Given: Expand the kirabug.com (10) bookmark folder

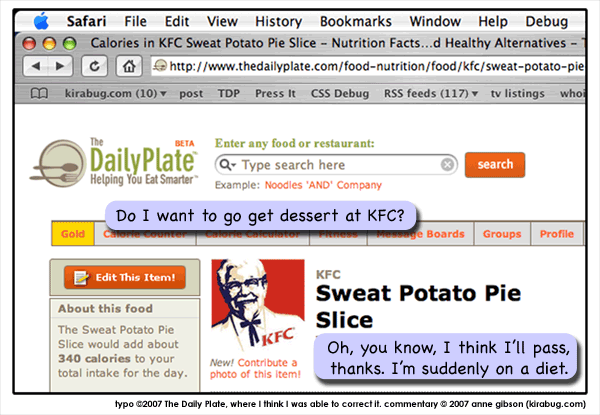Looking at the screenshot, I should click(x=115, y=93).
